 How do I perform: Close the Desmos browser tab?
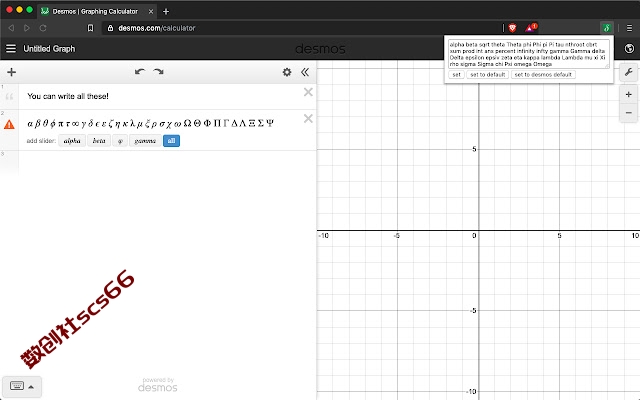coord(151,11)
